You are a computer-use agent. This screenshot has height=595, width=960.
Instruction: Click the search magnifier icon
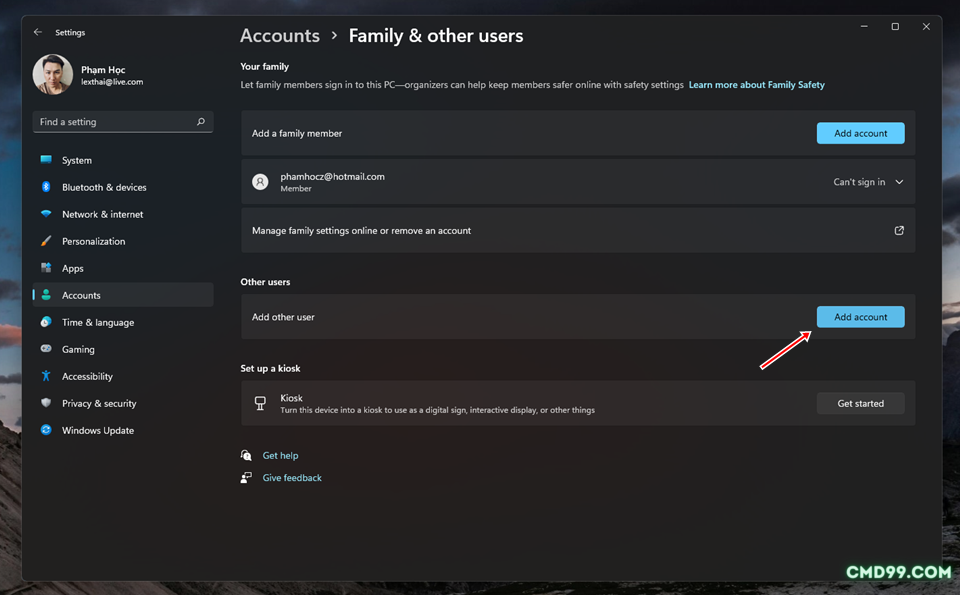point(200,122)
